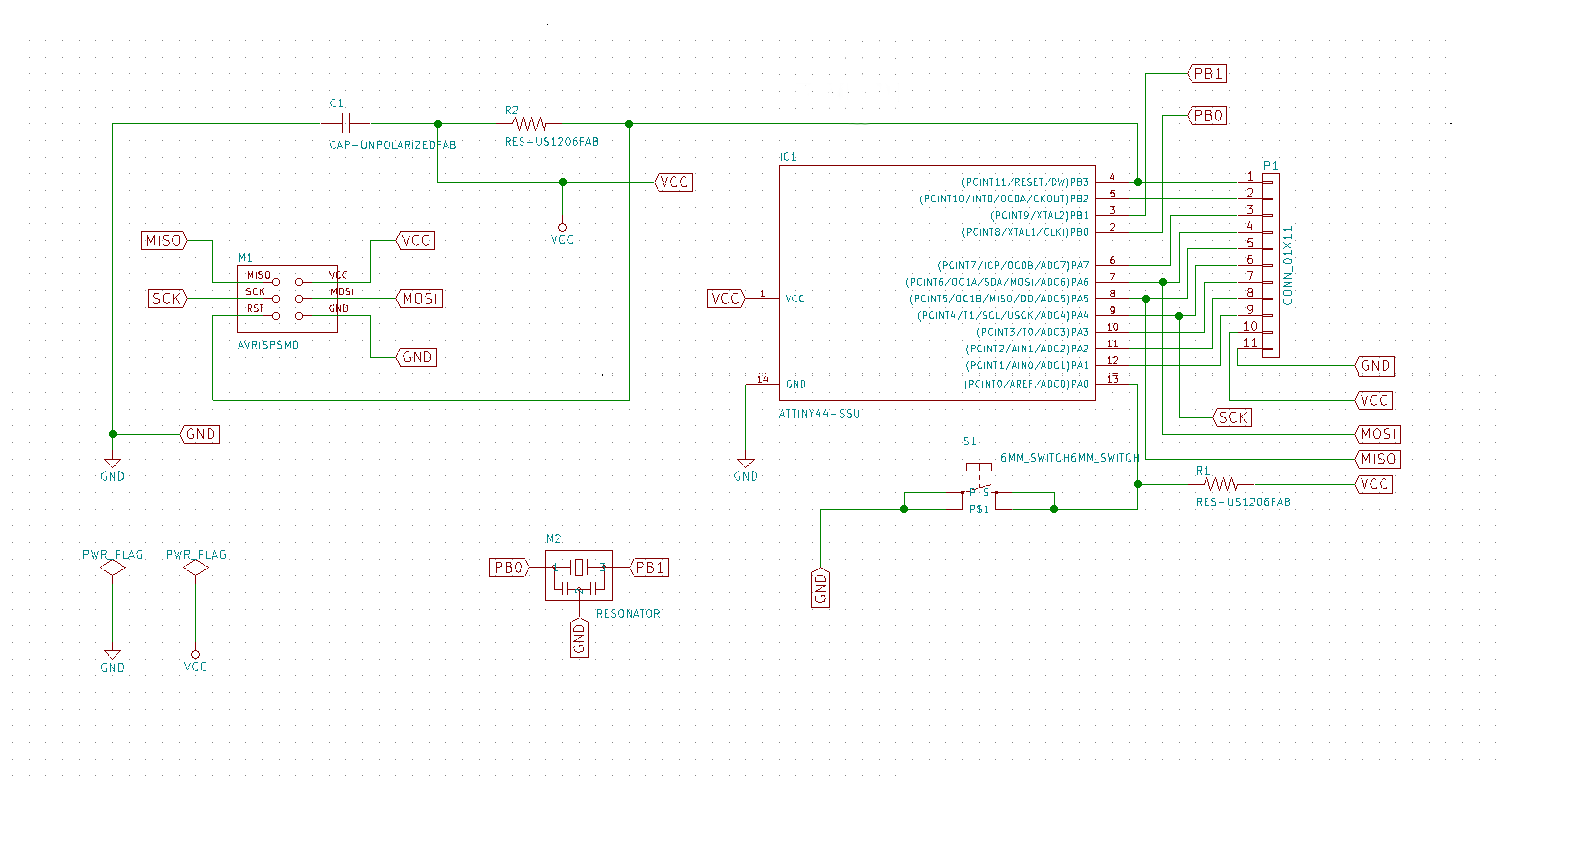Image resolution: width=1588 pixels, height=848 pixels.
Task: Click the GND label below the resonator
Action: [579, 637]
